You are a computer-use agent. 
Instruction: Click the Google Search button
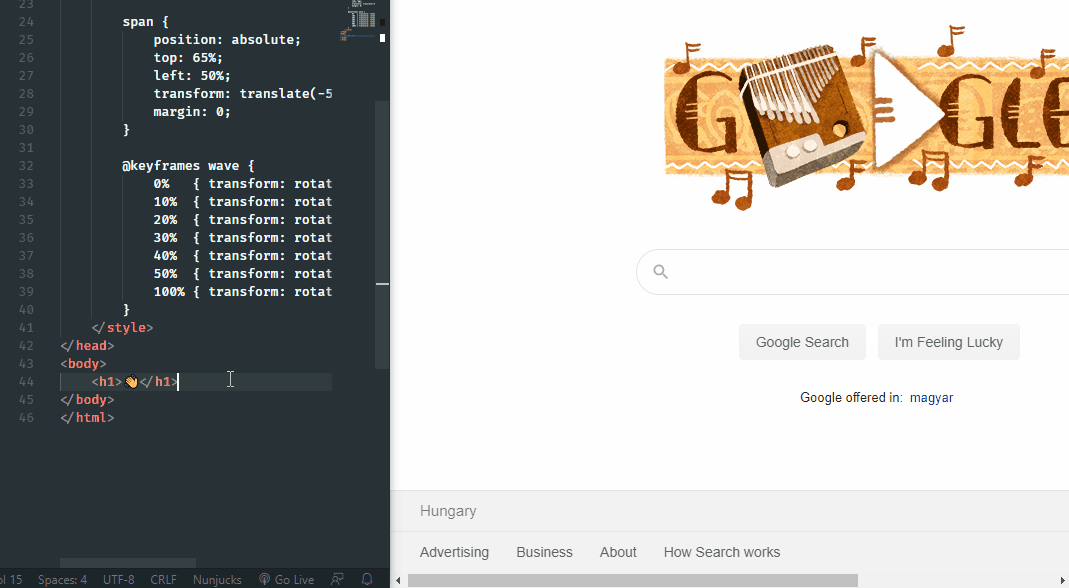(802, 342)
